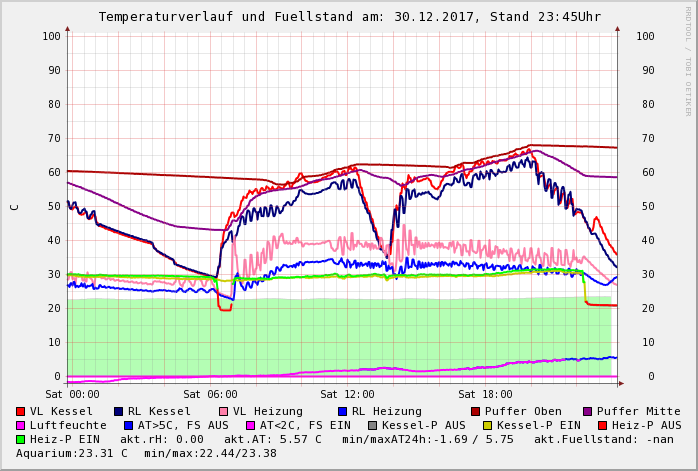Click the green Heiz-P EIN legend swatch

tap(21, 439)
